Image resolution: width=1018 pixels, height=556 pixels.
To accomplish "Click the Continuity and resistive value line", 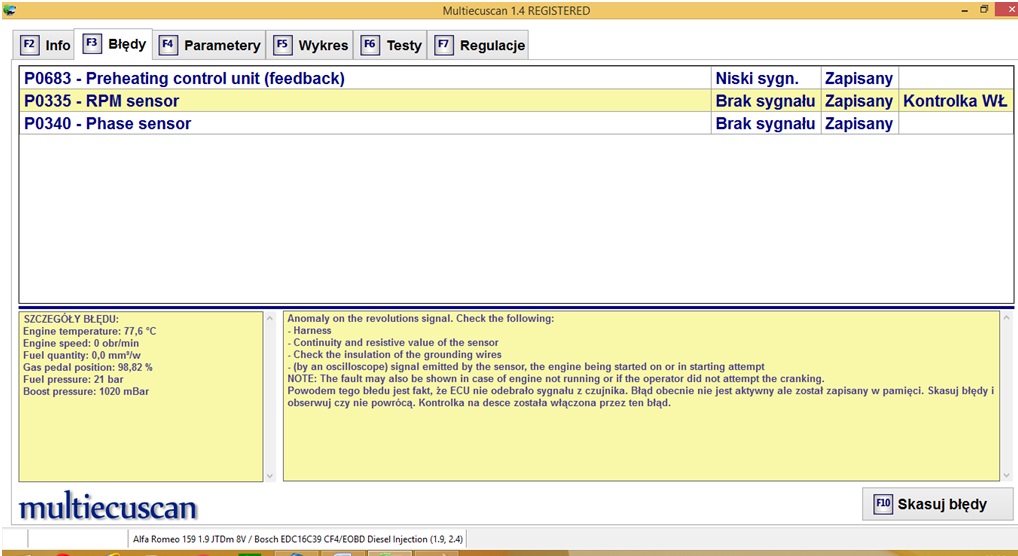I will pos(393,342).
